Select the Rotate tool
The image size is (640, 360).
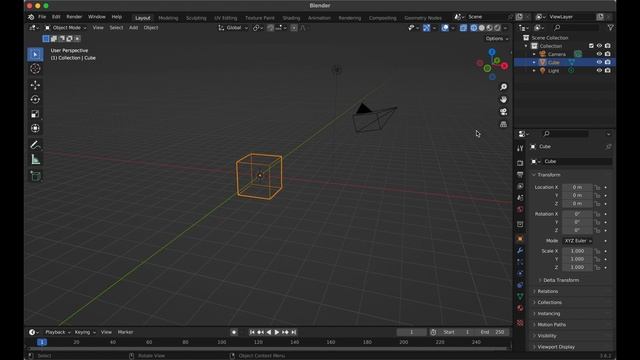36,99
